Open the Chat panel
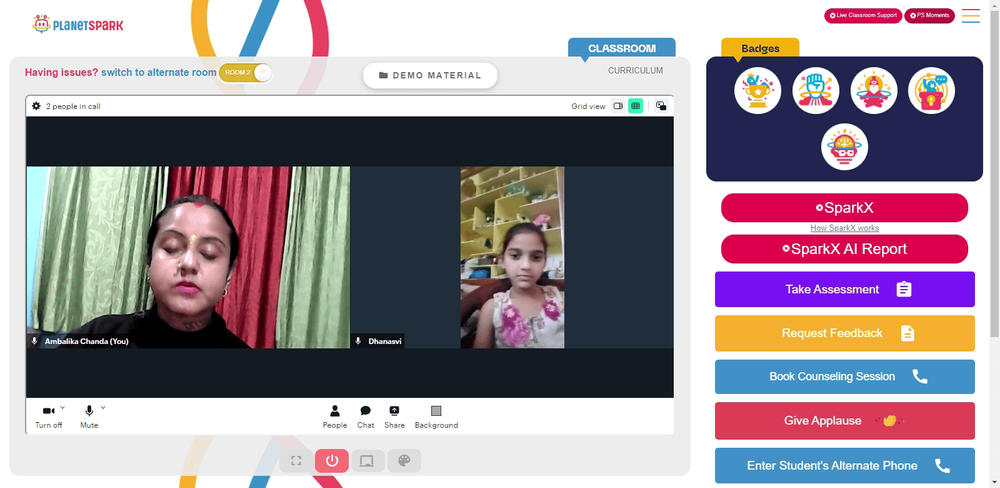Image resolution: width=1000 pixels, height=488 pixels. tap(365, 417)
